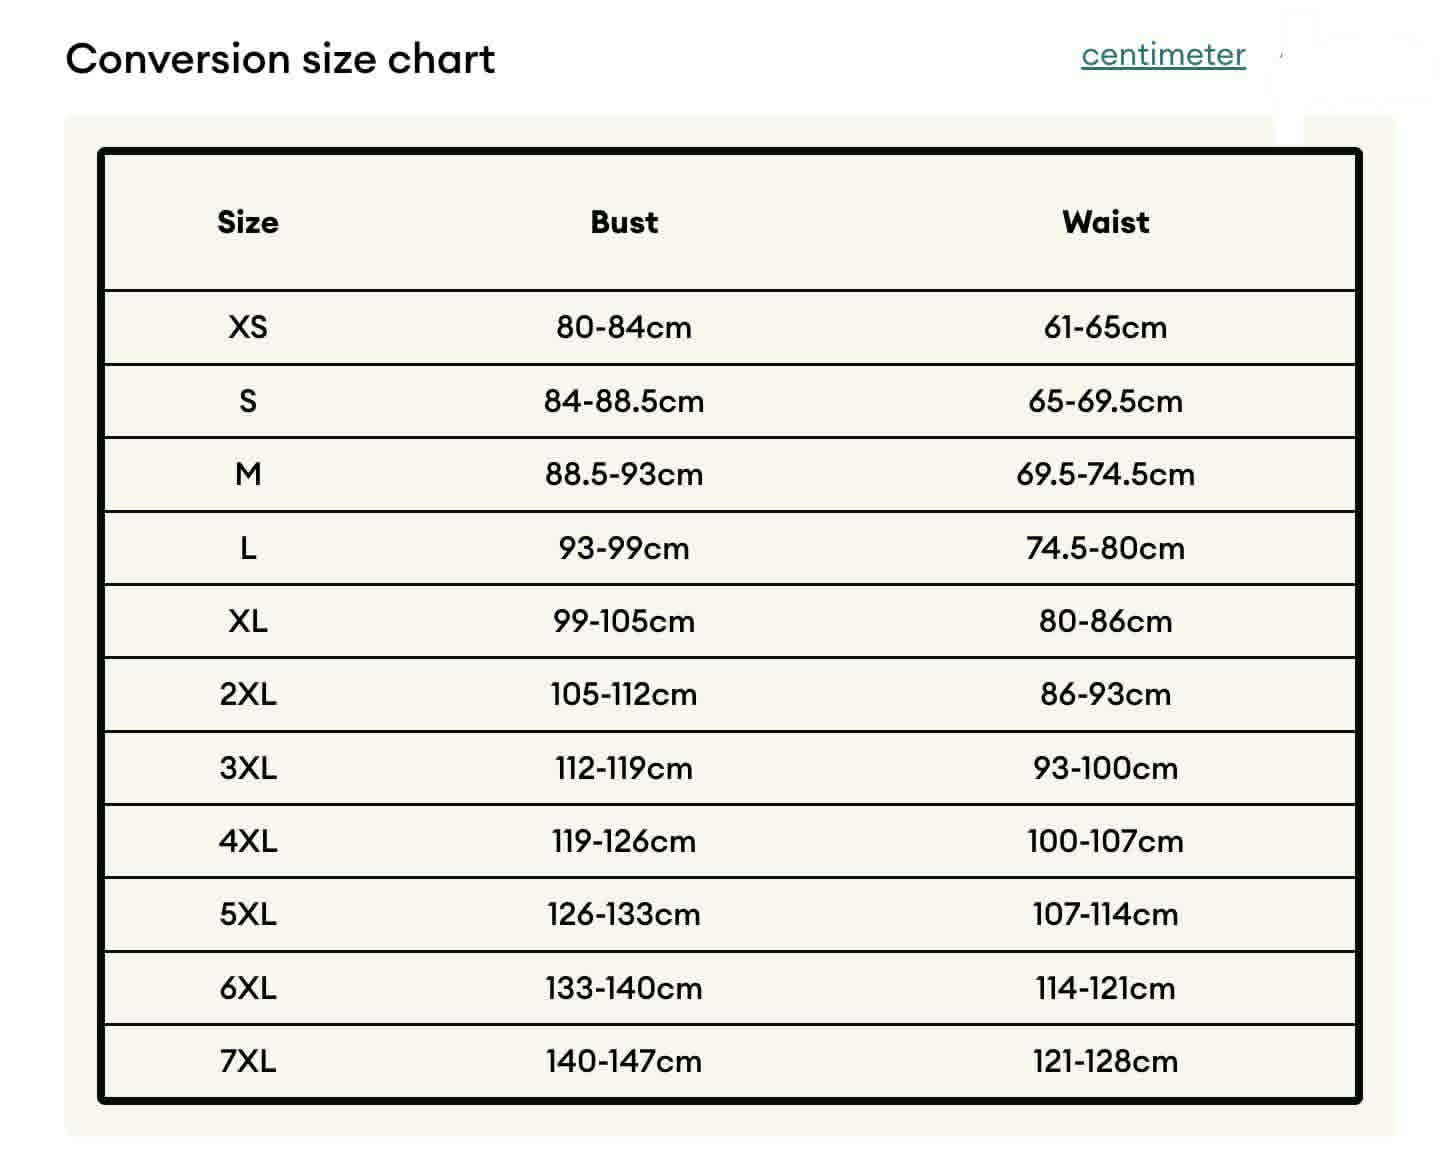Click the 61-65cm waist cell
The width and height of the screenshot is (1456, 1172).
click(x=1106, y=327)
